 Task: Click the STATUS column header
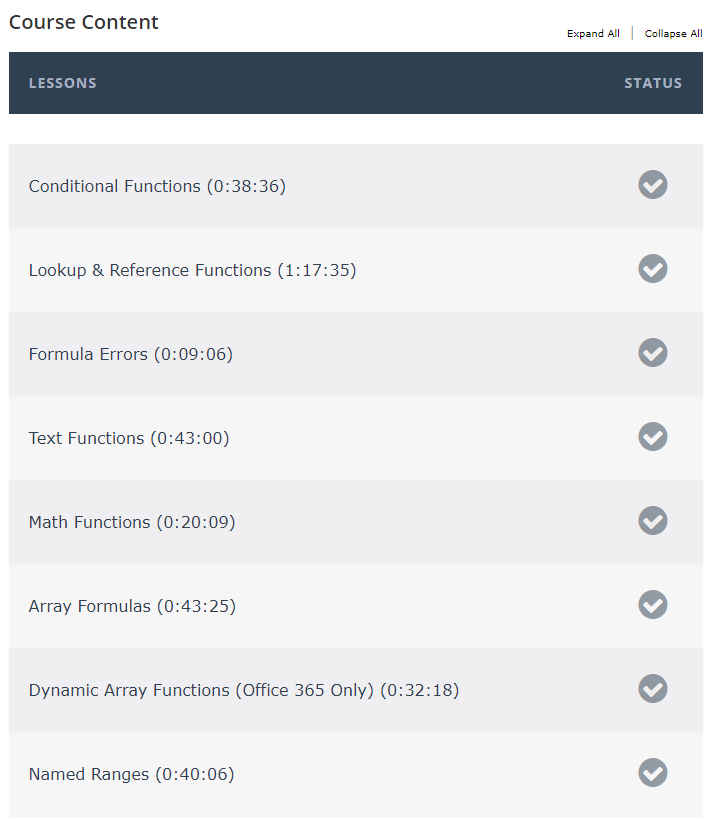tap(653, 83)
